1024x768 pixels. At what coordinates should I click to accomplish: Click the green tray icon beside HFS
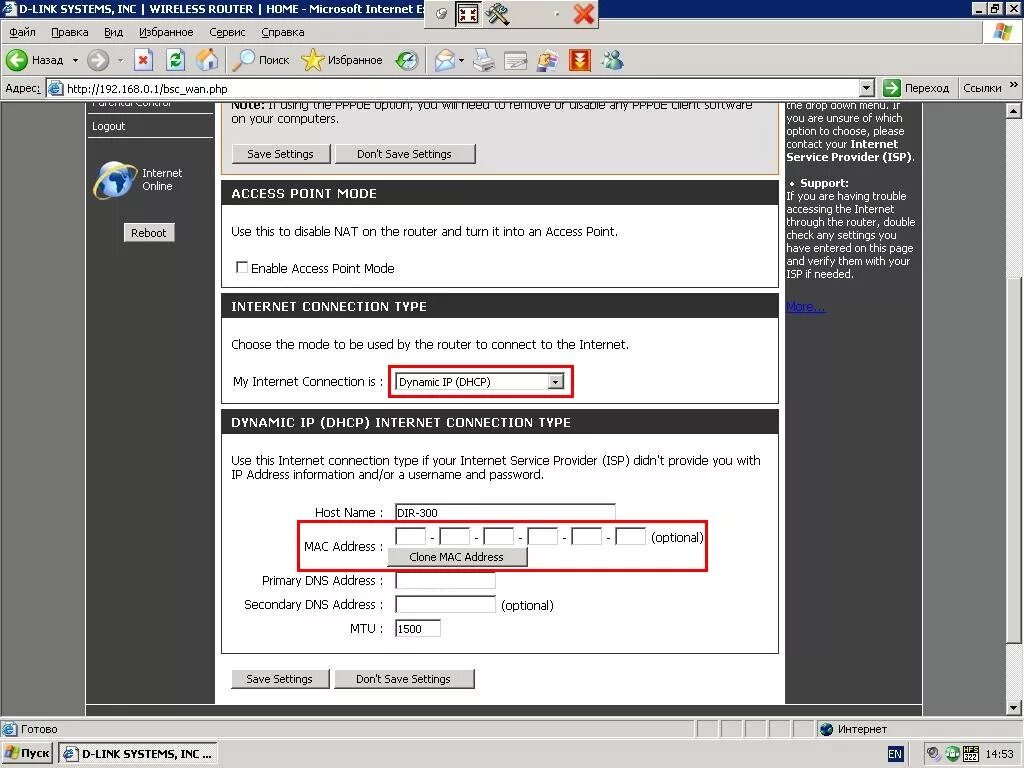tap(953, 754)
